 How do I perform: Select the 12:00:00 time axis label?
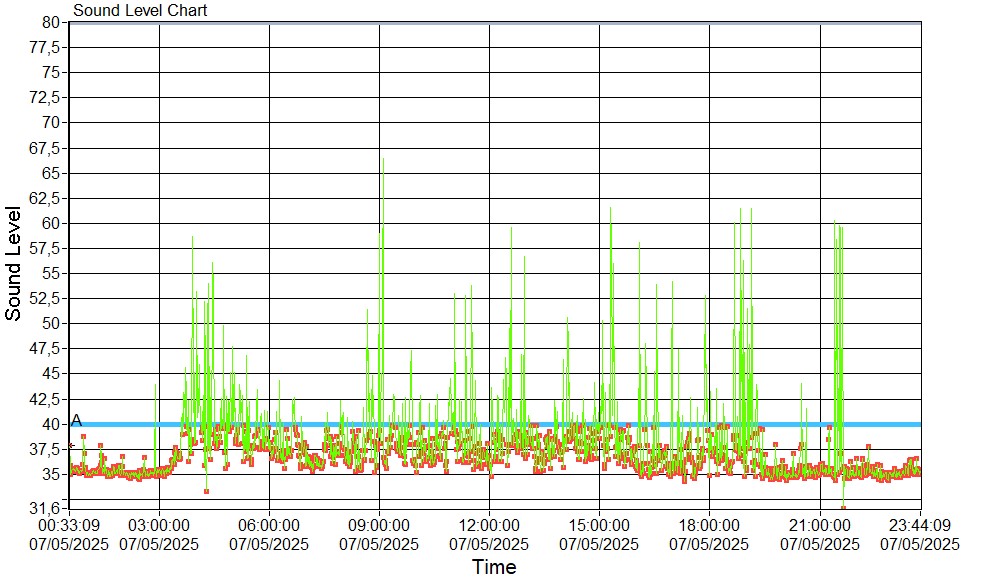tap(489, 524)
